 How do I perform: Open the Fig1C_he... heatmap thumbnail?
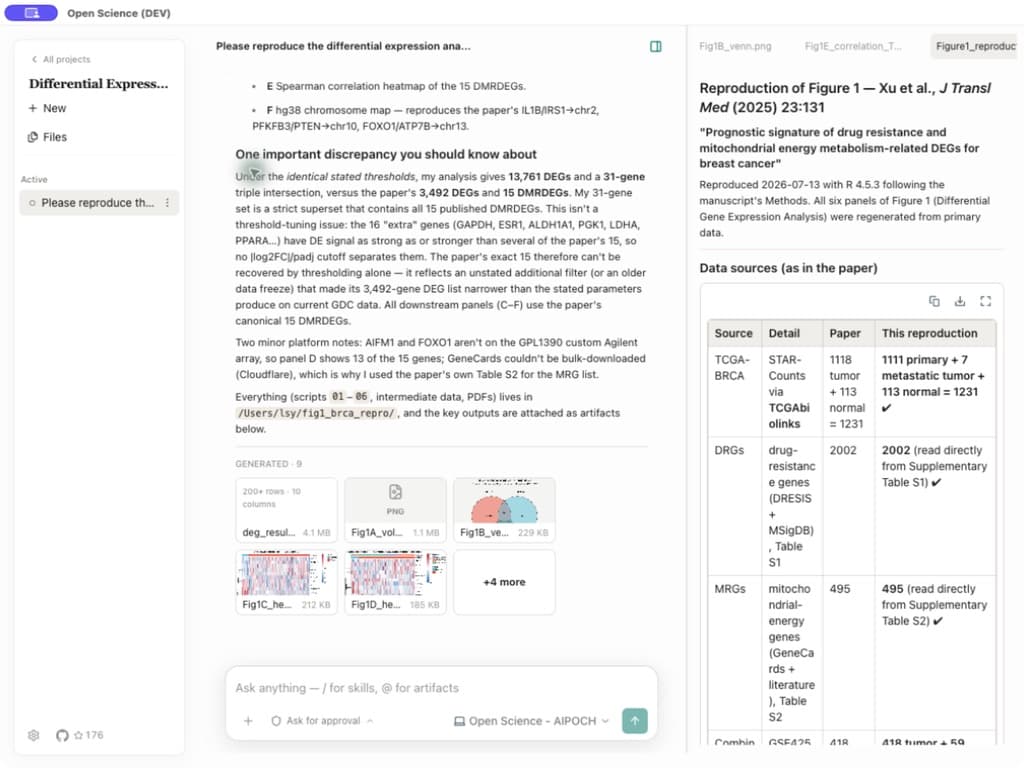coord(287,582)
